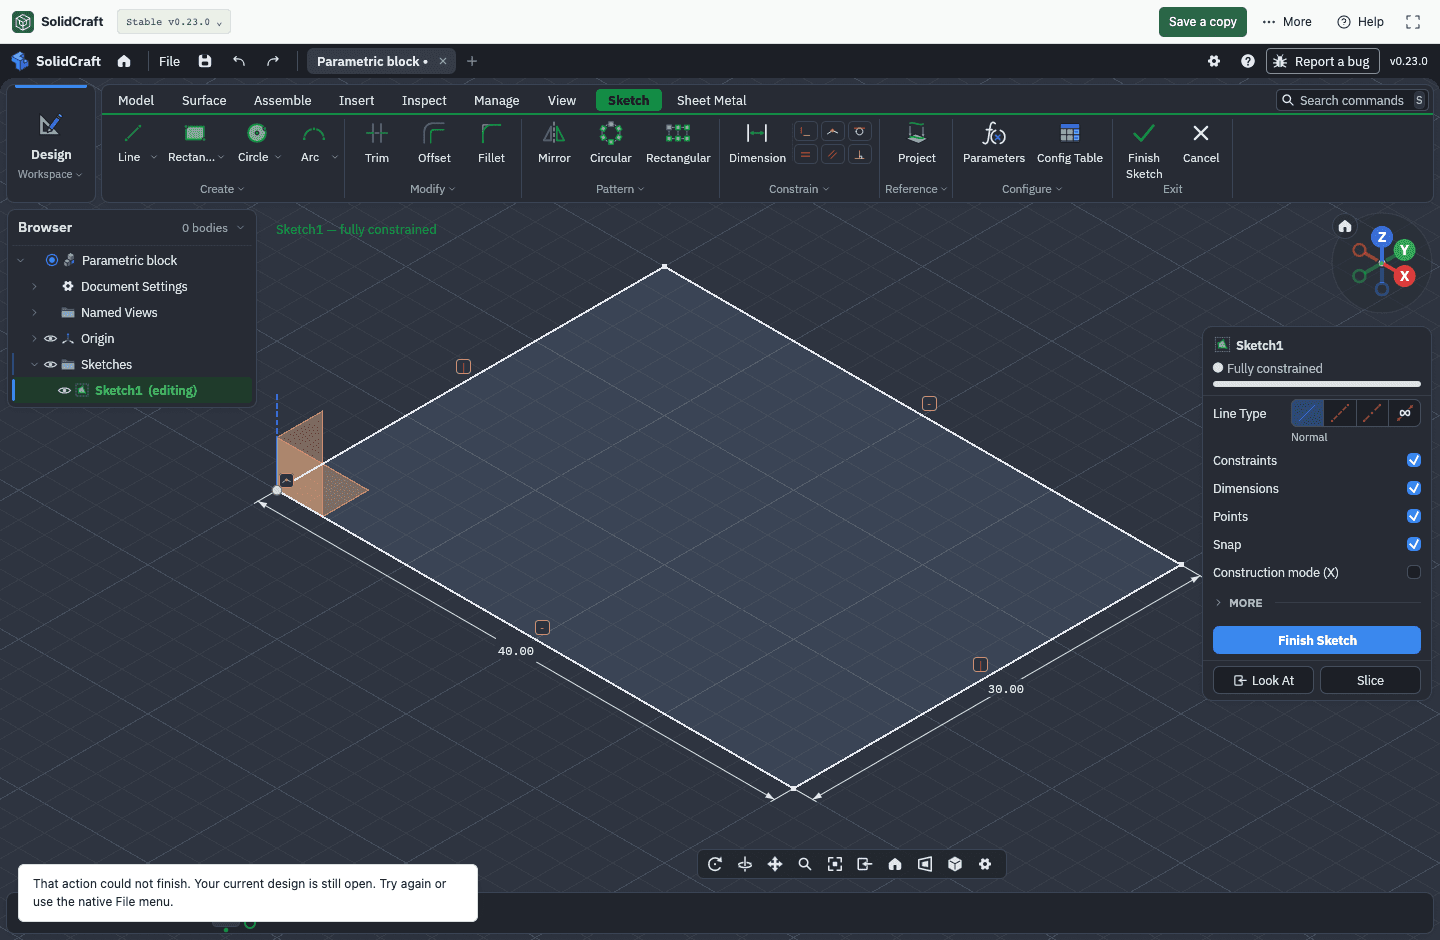Screen dimensions: 1440x940
Task: Choose the Trim tool
Action: [377, 143]
